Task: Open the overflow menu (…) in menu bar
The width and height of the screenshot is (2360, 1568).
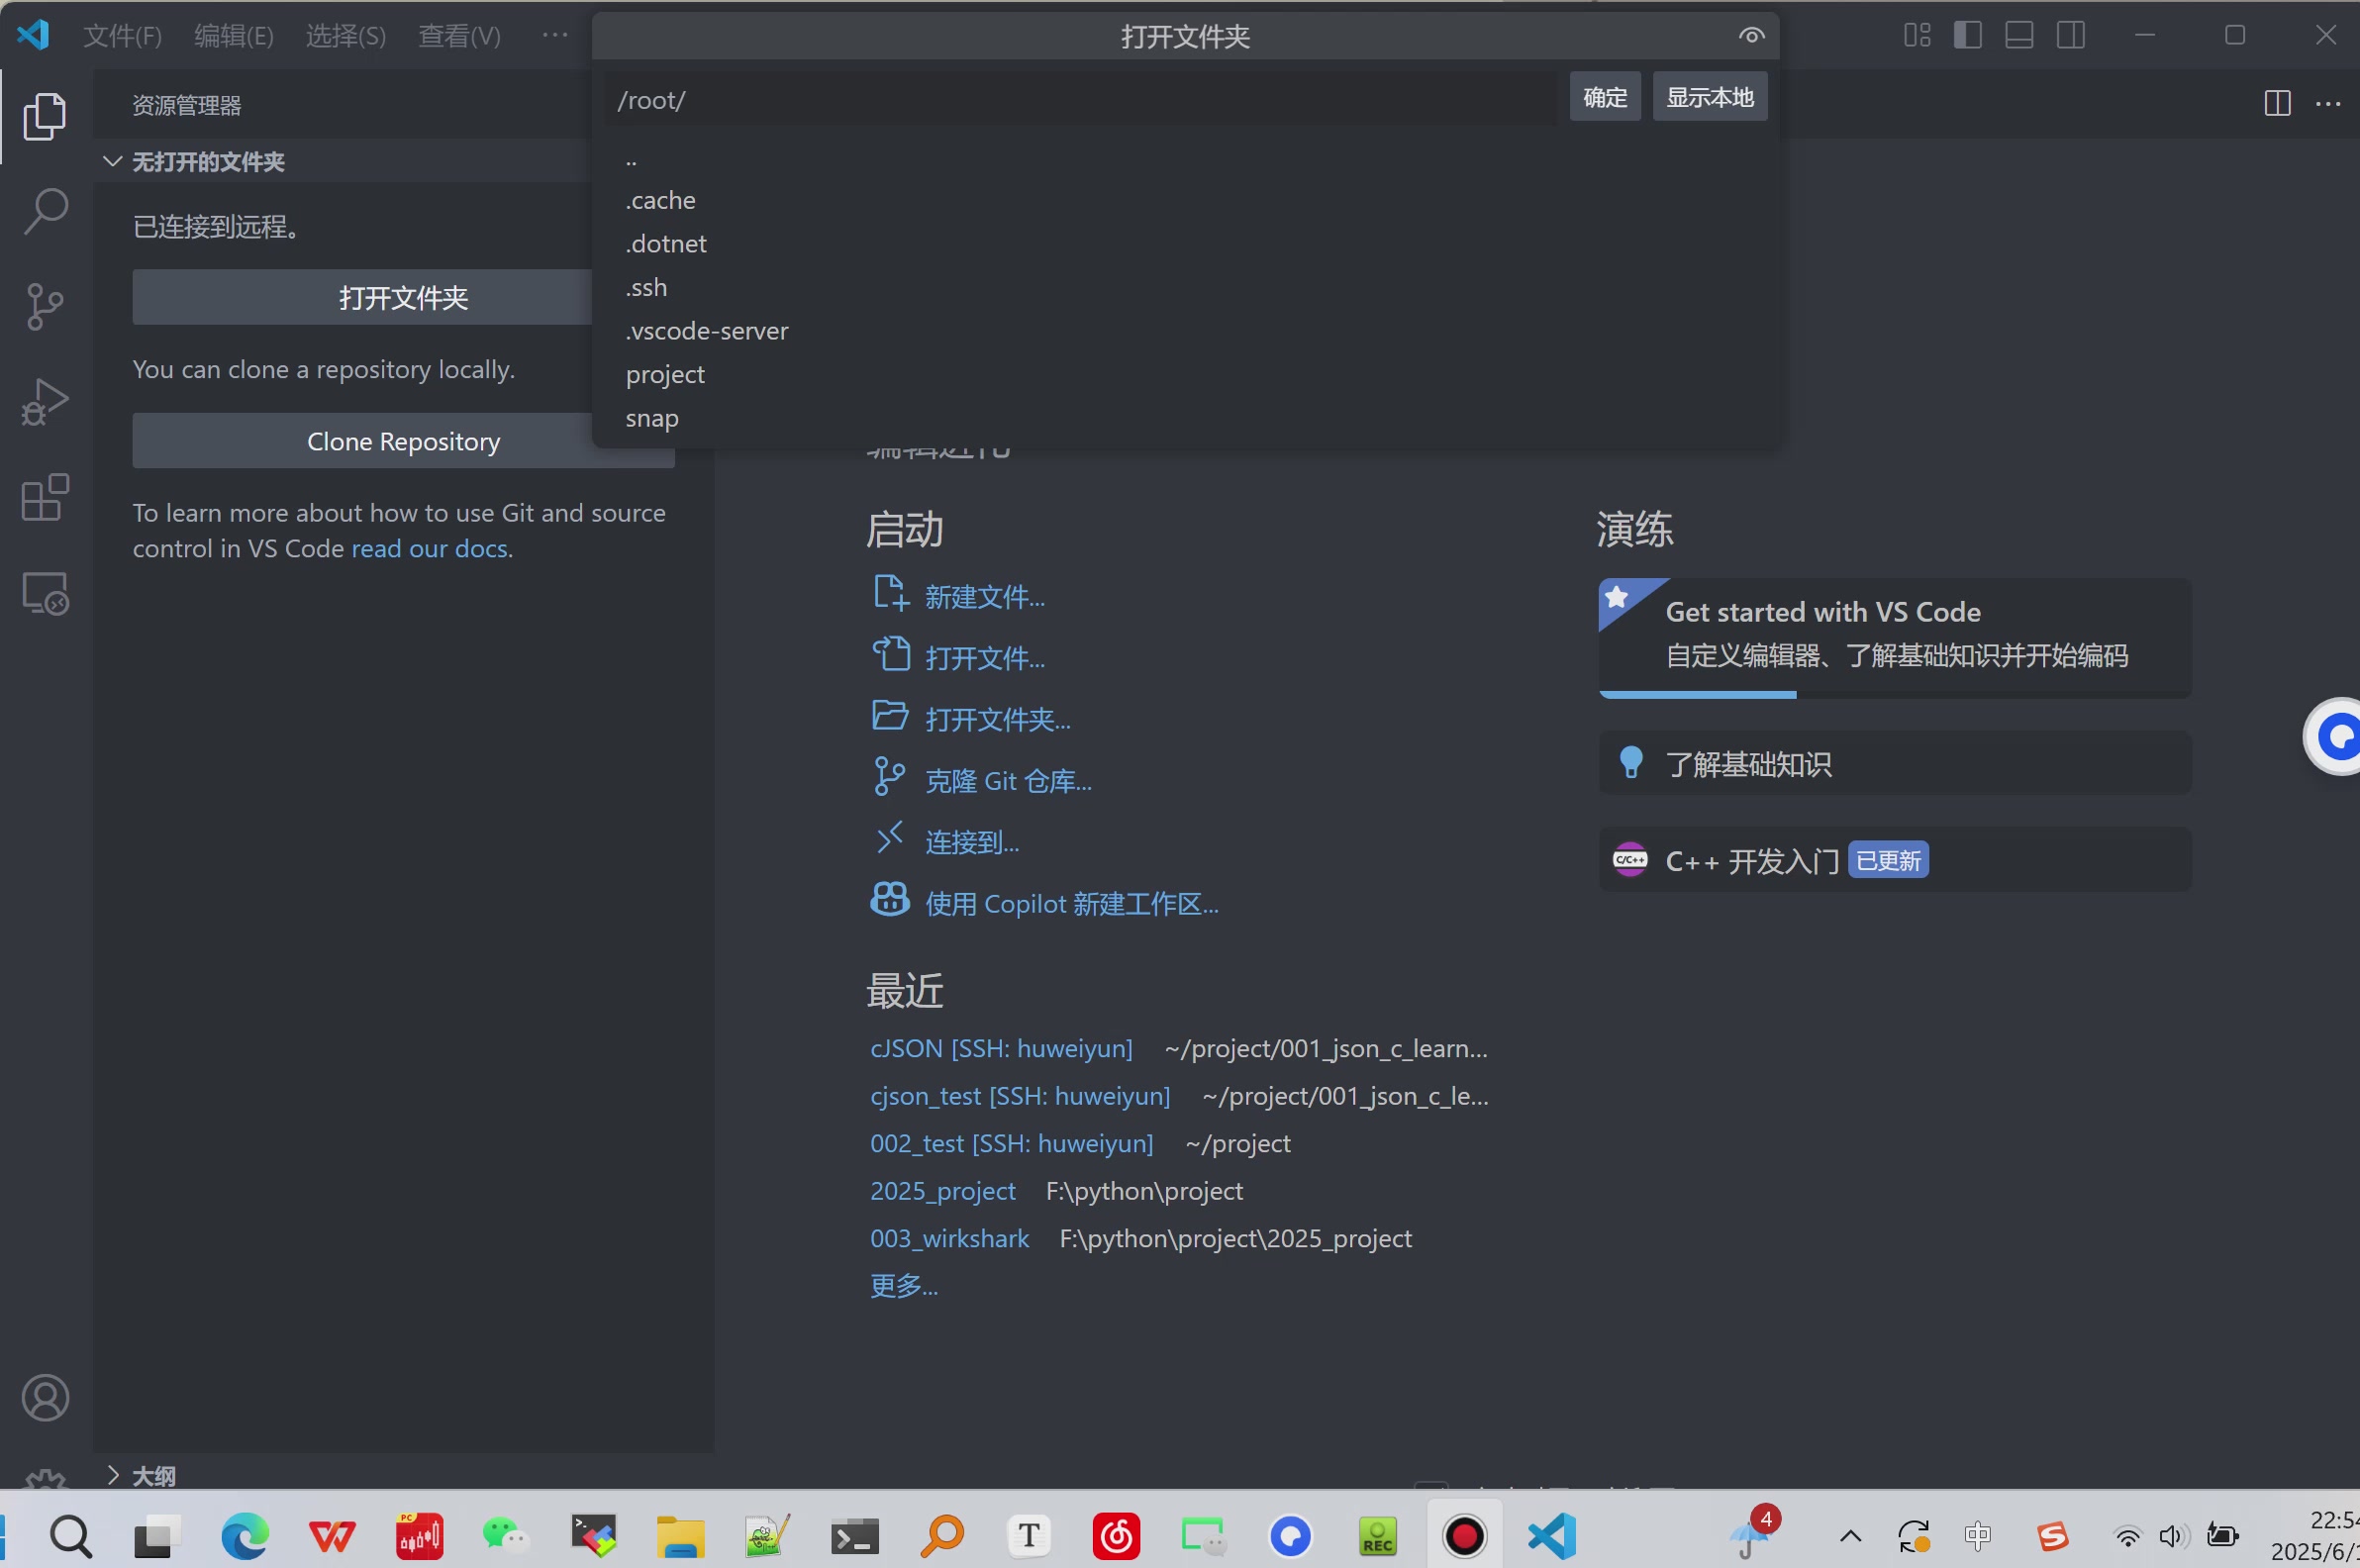Action: pos(555,36)
